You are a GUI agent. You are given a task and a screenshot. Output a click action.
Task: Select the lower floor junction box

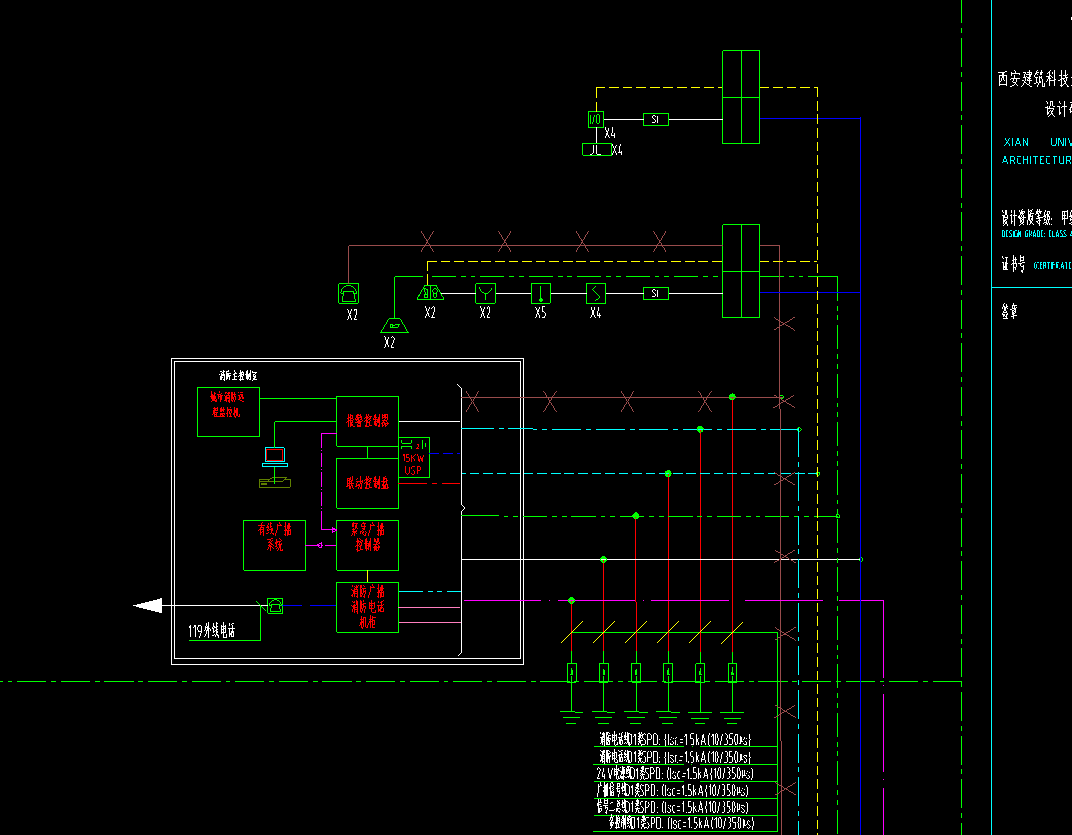click(741, 271)
